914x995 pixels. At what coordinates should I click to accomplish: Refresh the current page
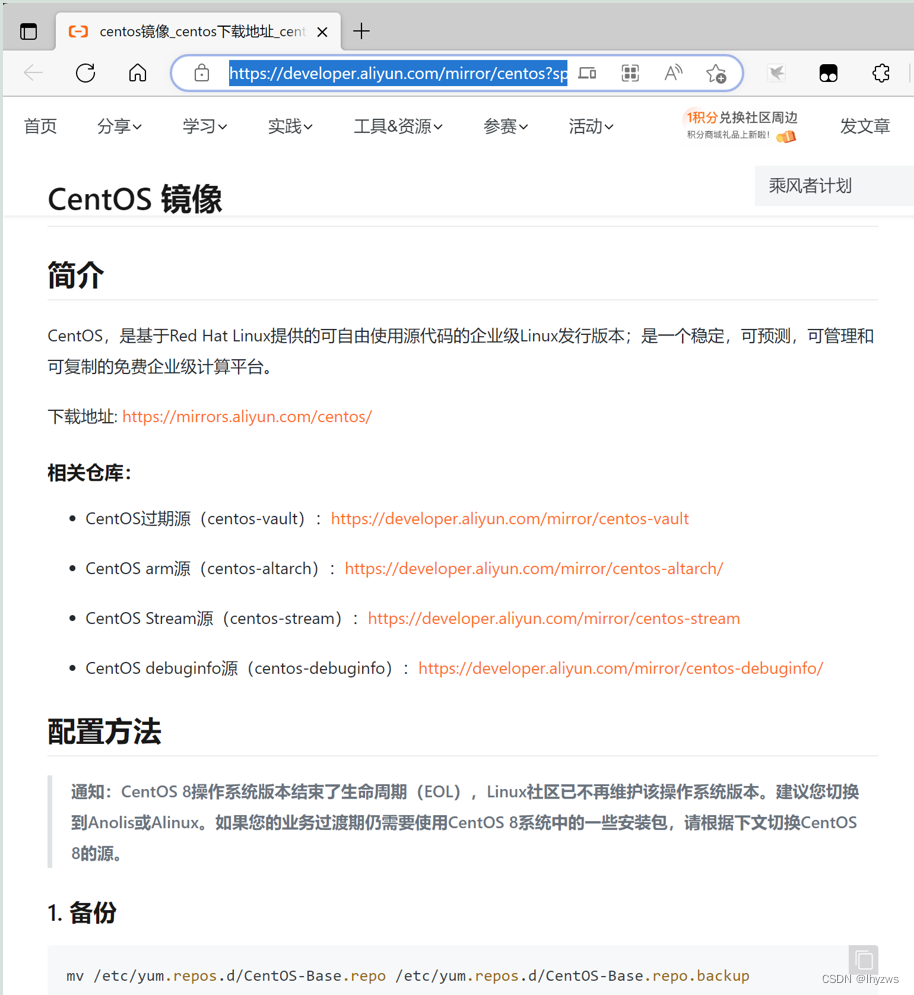click(85, 73)
